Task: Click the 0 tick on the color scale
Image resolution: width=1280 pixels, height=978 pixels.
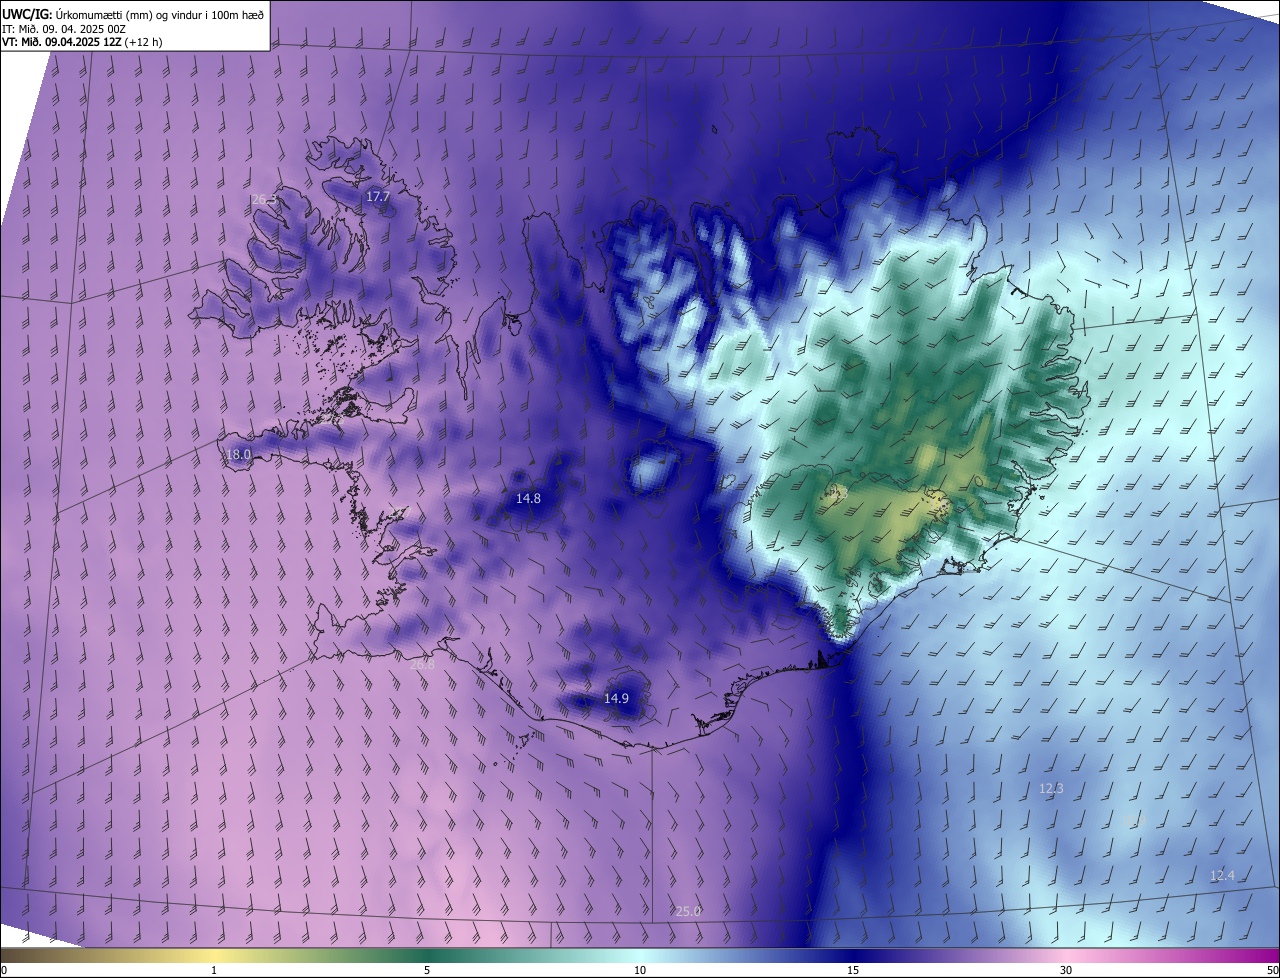Action: tap(4, 970)
